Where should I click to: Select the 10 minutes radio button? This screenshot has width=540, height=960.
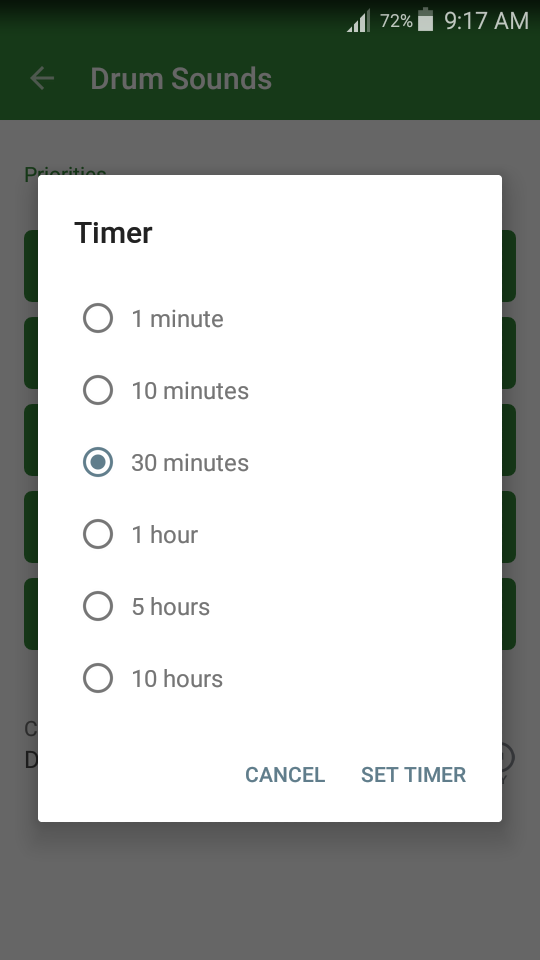pos(98,390)
